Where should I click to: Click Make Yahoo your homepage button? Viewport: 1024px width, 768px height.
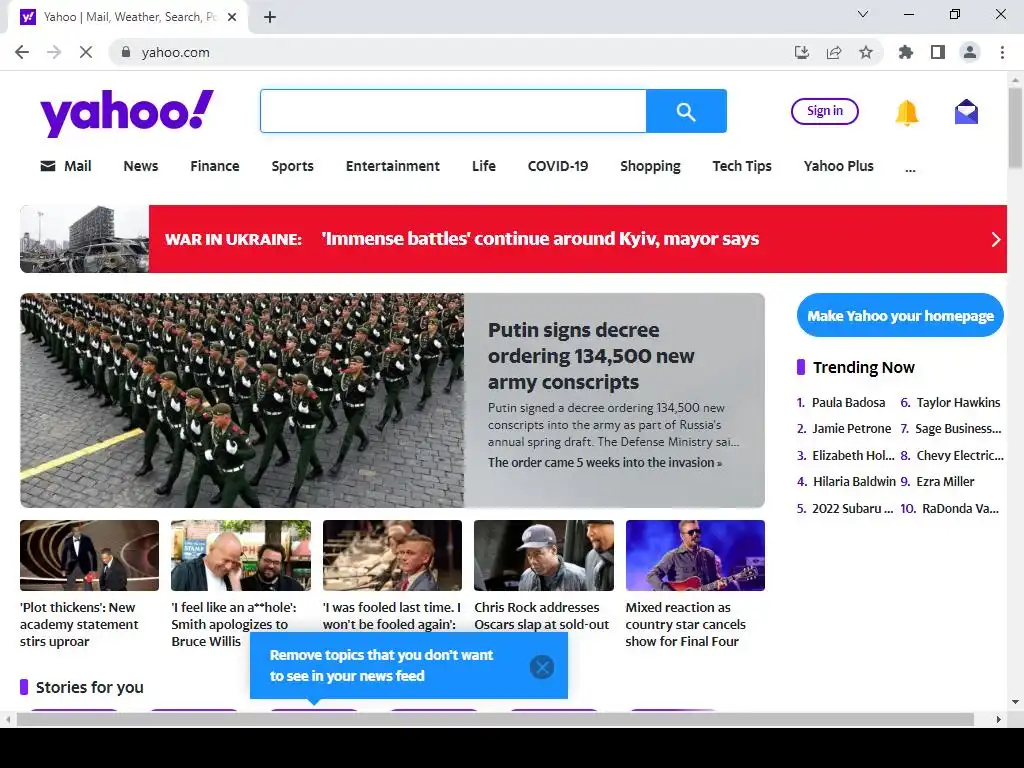900,315
